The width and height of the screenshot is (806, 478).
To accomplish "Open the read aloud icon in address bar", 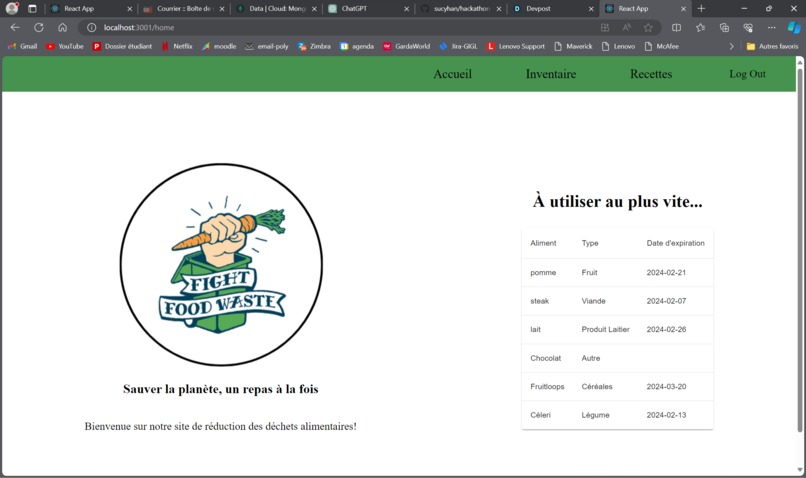I will click(627, 28).
